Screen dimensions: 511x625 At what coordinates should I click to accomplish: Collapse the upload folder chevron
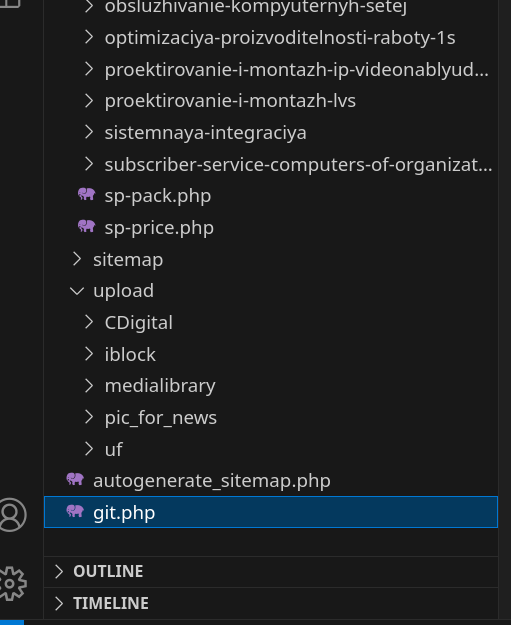[77, 291]
